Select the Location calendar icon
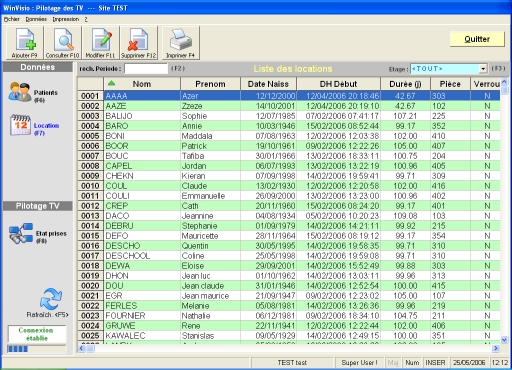The image size is (512, 370). pyautogui.click(x=20, y=125)
